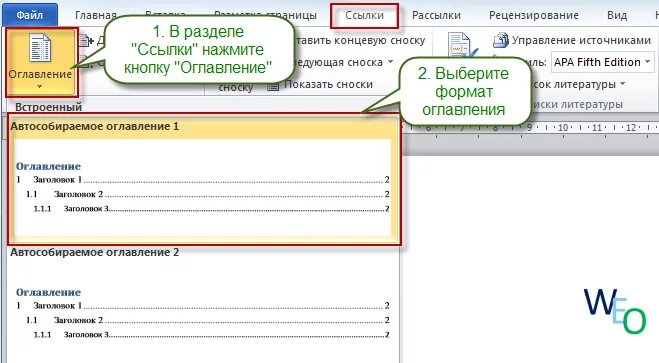Click the horizontal ruler at mark 10
Screen dimensions: 659x363
click(x=563, y=128)
